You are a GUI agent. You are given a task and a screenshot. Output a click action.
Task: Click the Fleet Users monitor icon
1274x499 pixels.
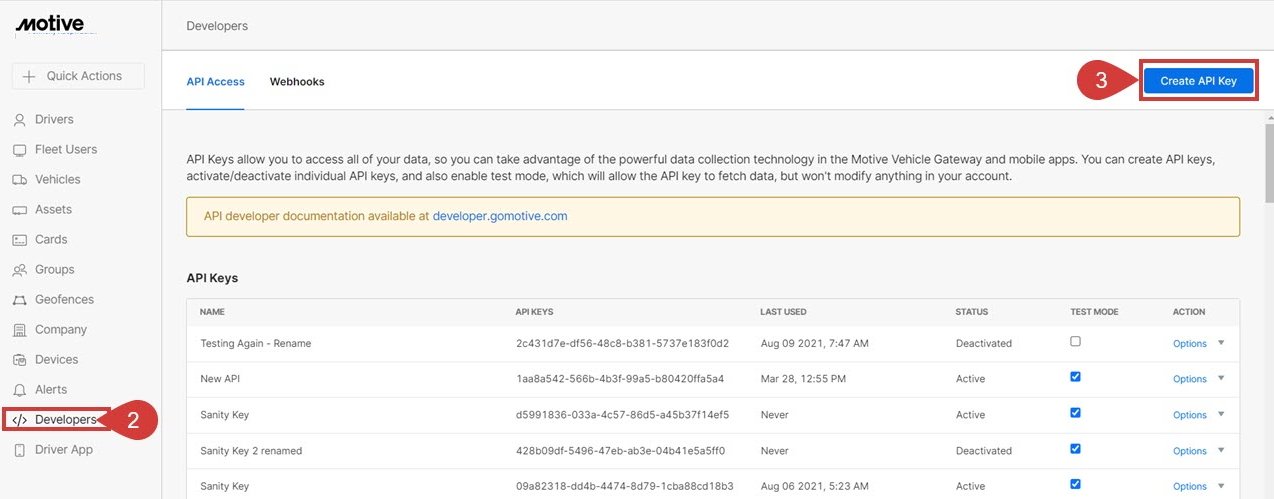tap(19, 150)
